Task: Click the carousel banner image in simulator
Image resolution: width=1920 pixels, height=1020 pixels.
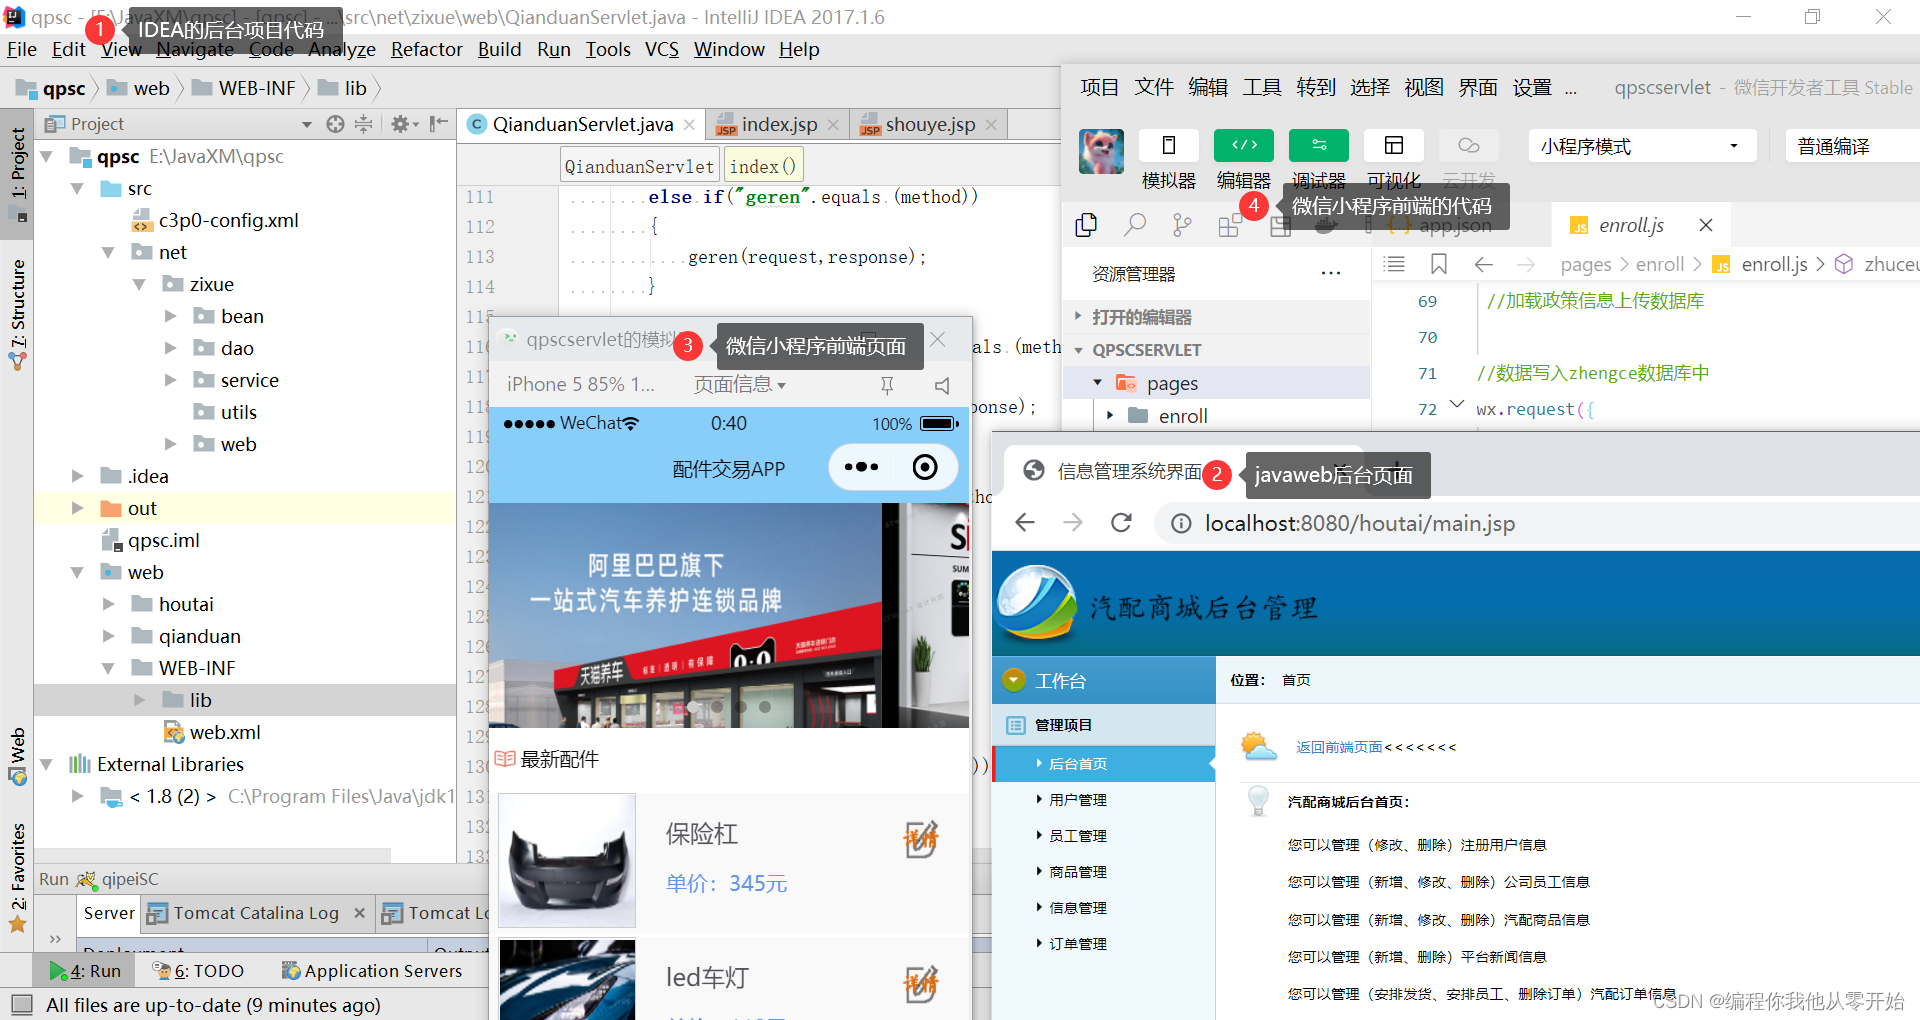Action: (x=729, y=615)
